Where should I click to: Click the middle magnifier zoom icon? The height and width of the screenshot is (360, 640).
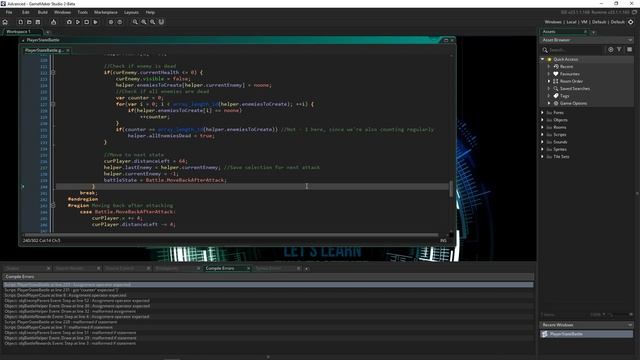[144, 22]
